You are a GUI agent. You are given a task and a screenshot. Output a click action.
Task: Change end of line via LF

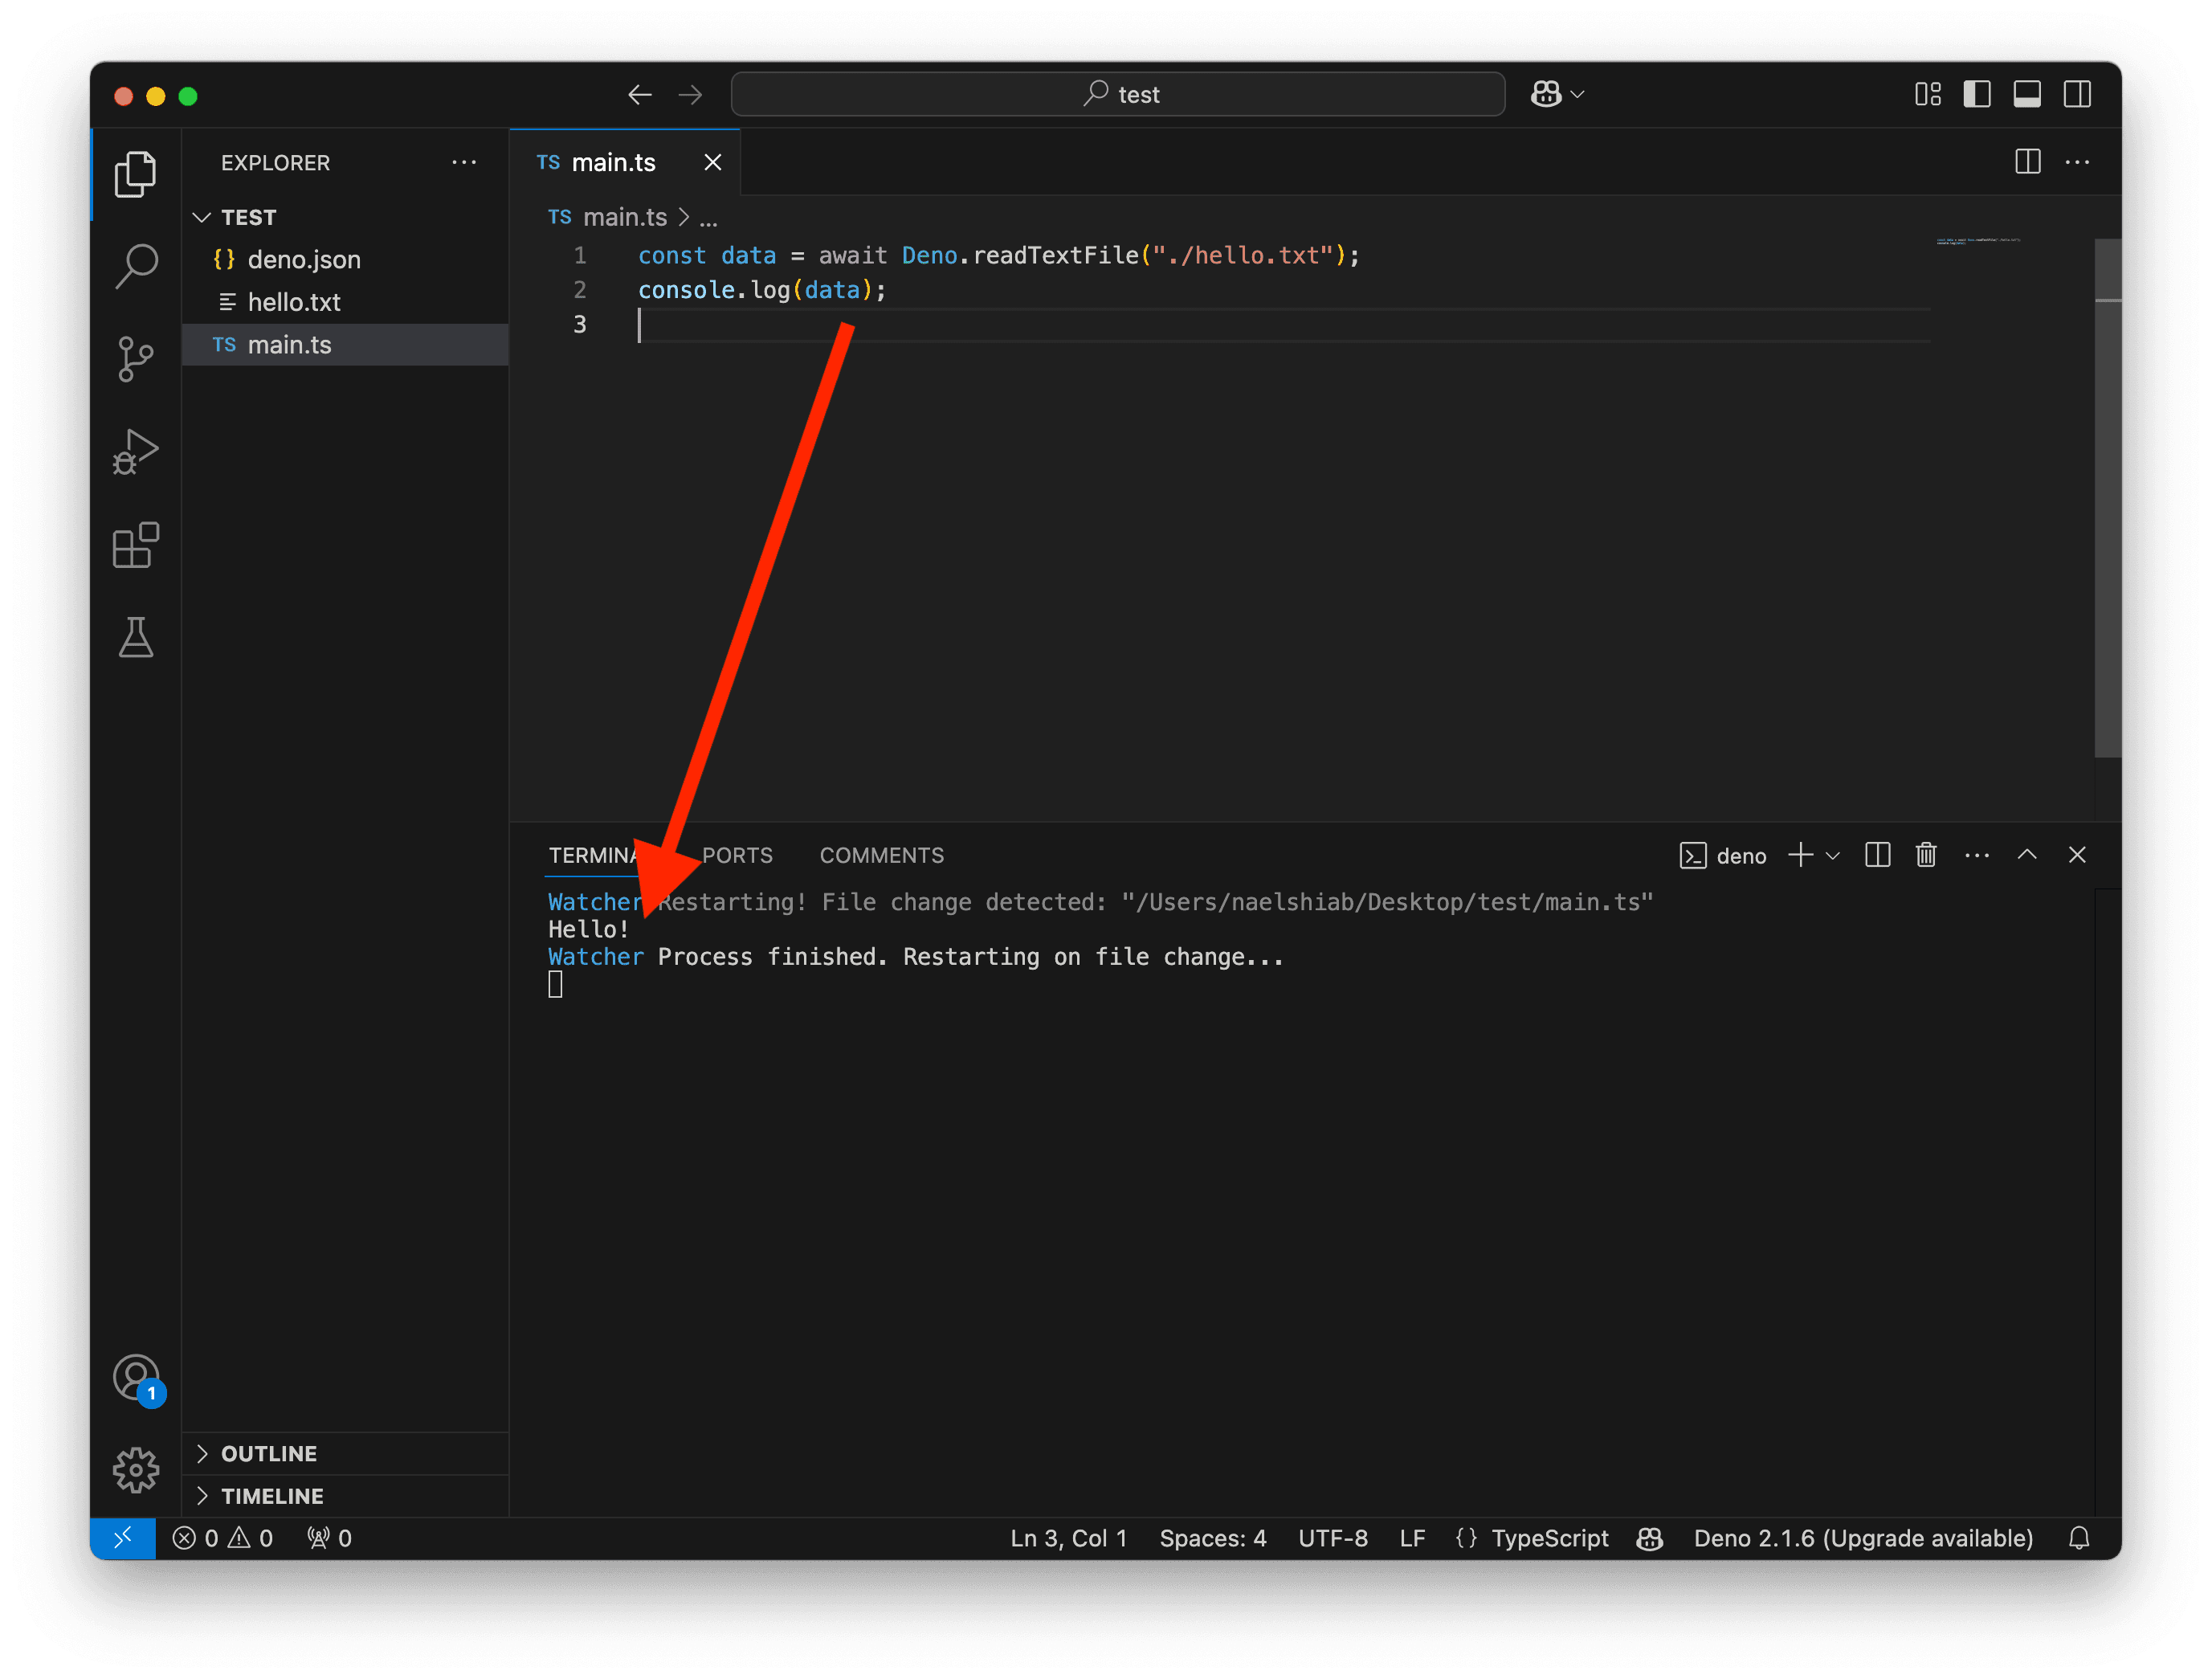point(1412,1538)
